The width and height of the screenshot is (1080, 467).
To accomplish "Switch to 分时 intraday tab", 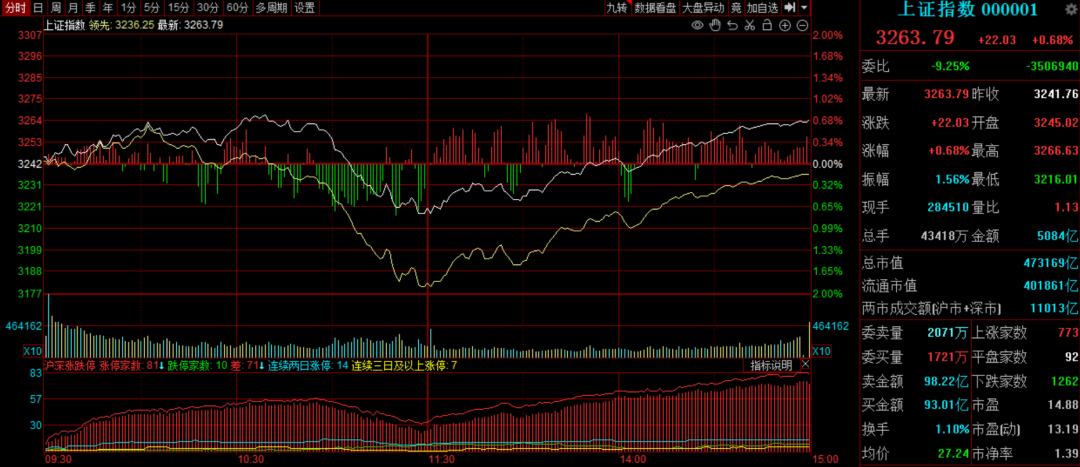I will coord(14,8).
